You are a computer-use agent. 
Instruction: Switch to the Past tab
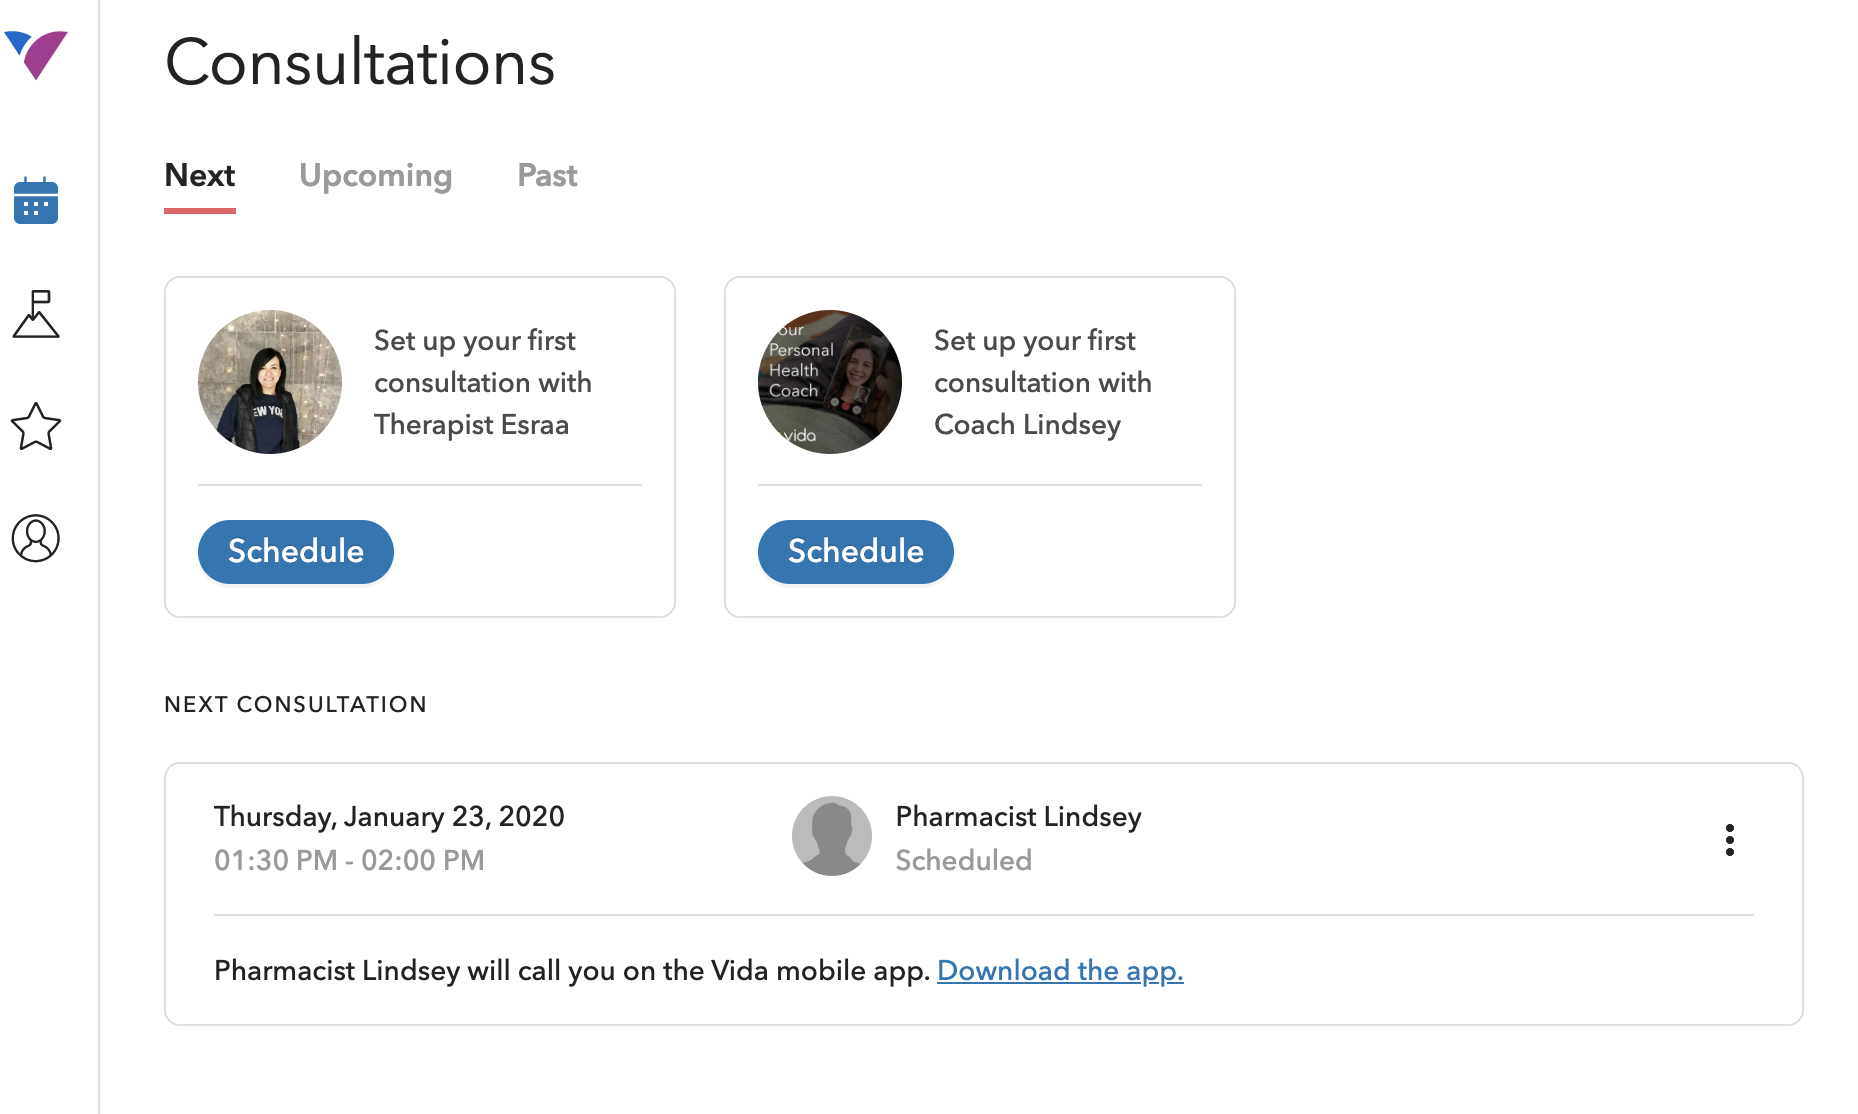tap(547, 176)
